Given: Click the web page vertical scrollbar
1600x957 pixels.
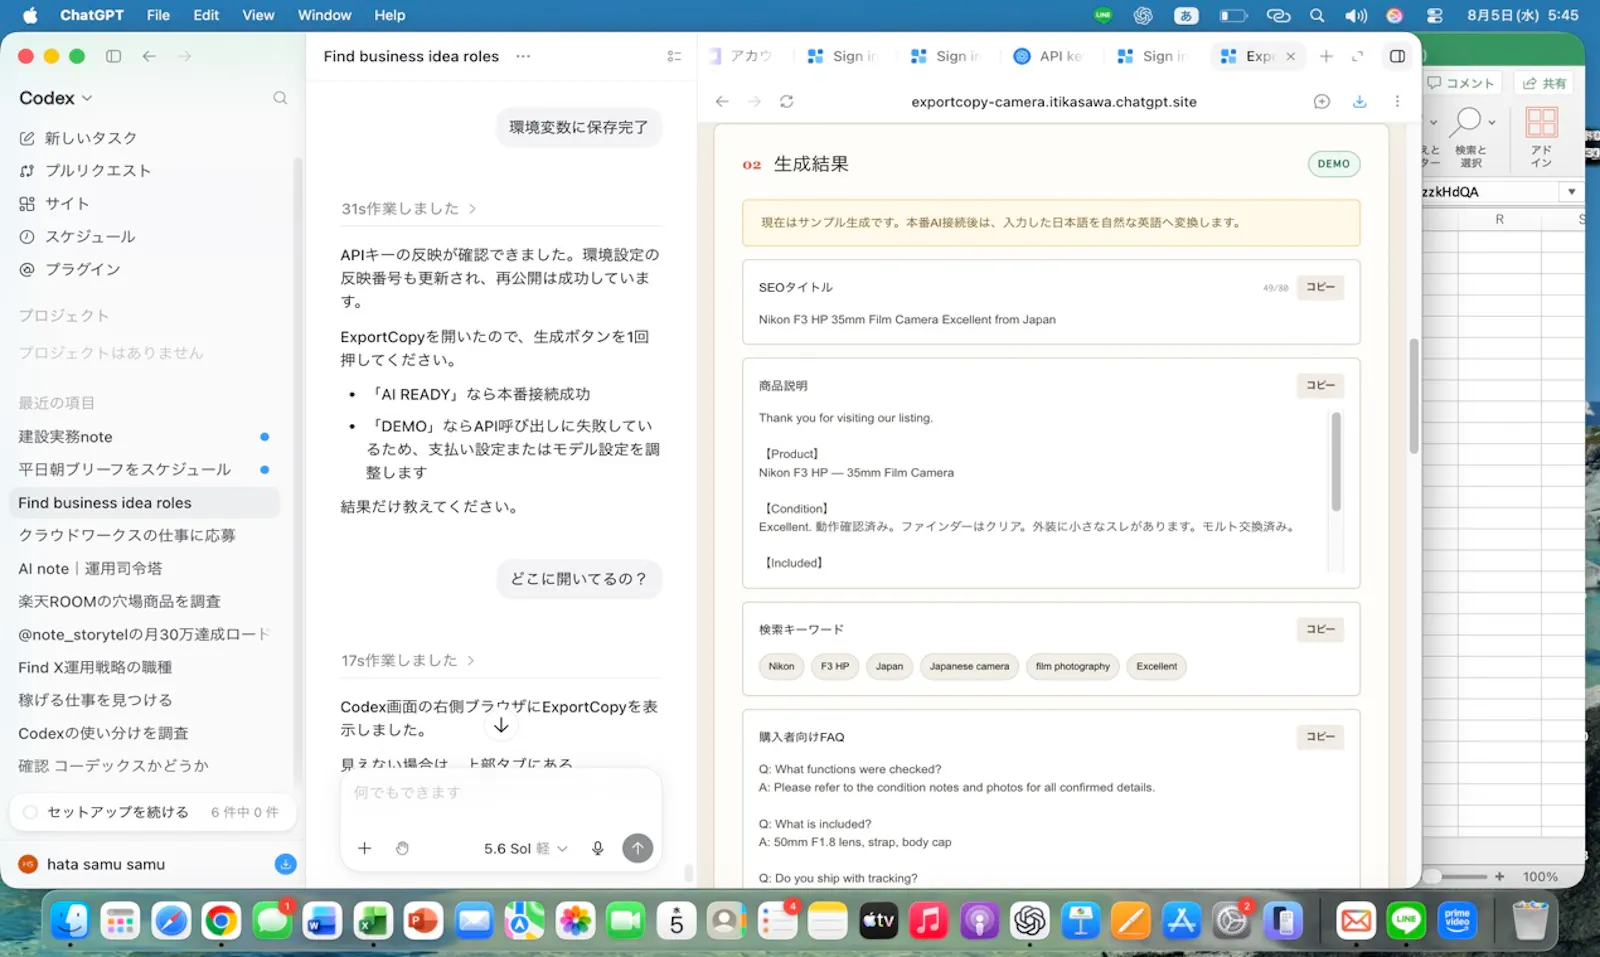Looking at the screenshot, I should coord(1414,395).
